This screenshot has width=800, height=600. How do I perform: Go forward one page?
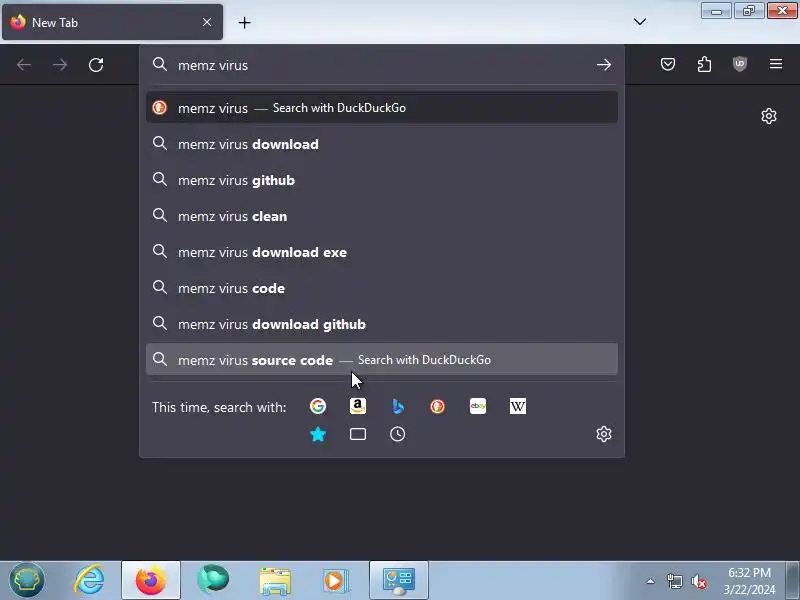pyautogui.click(x=60, y=65)
